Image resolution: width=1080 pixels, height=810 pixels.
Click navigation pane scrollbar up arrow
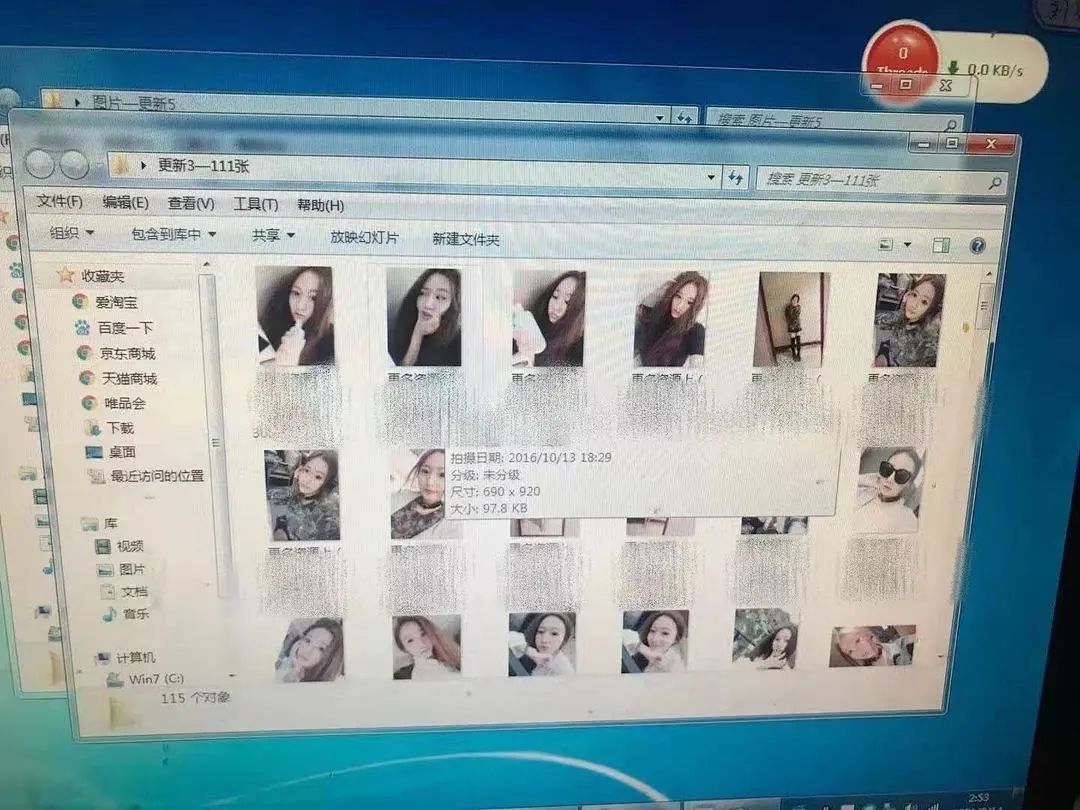coord(206,265)
